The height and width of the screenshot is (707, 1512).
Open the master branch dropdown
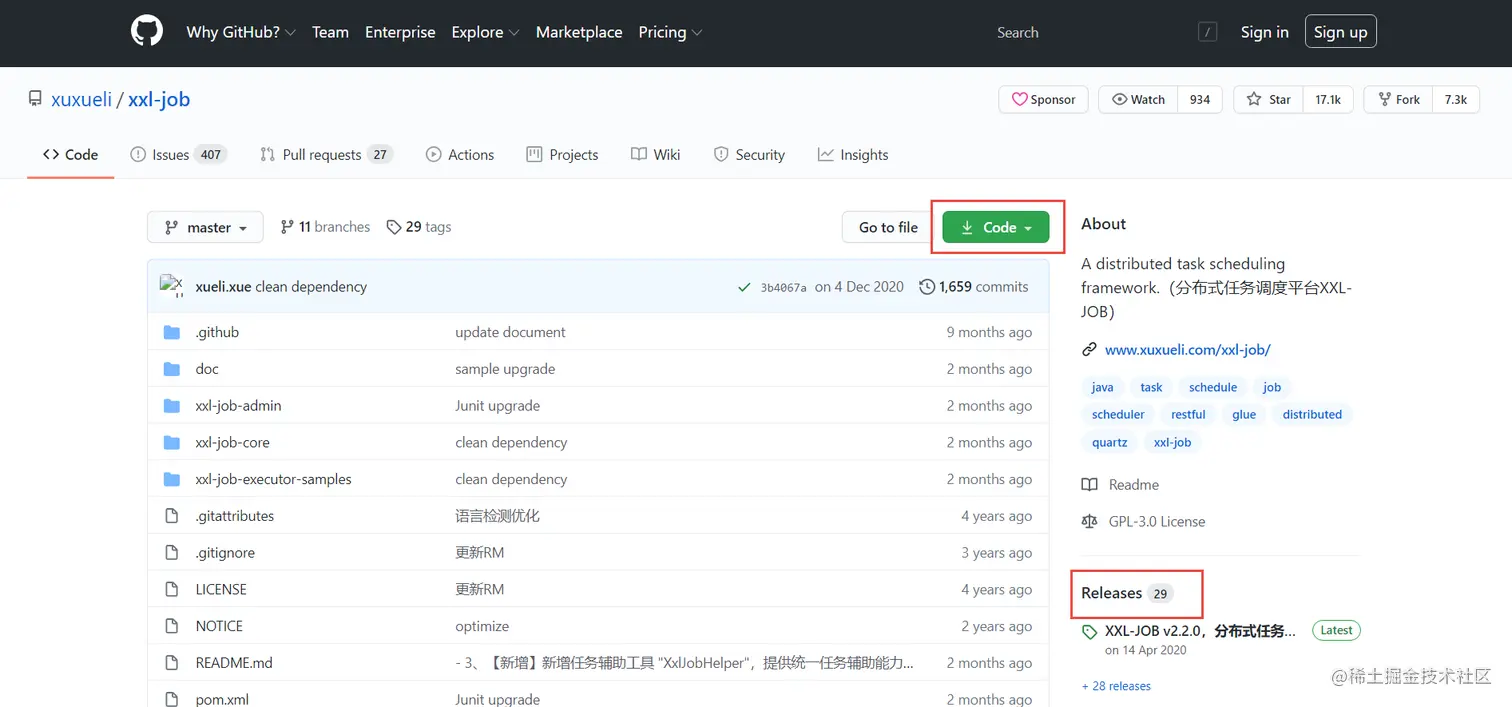coord(205,227)
